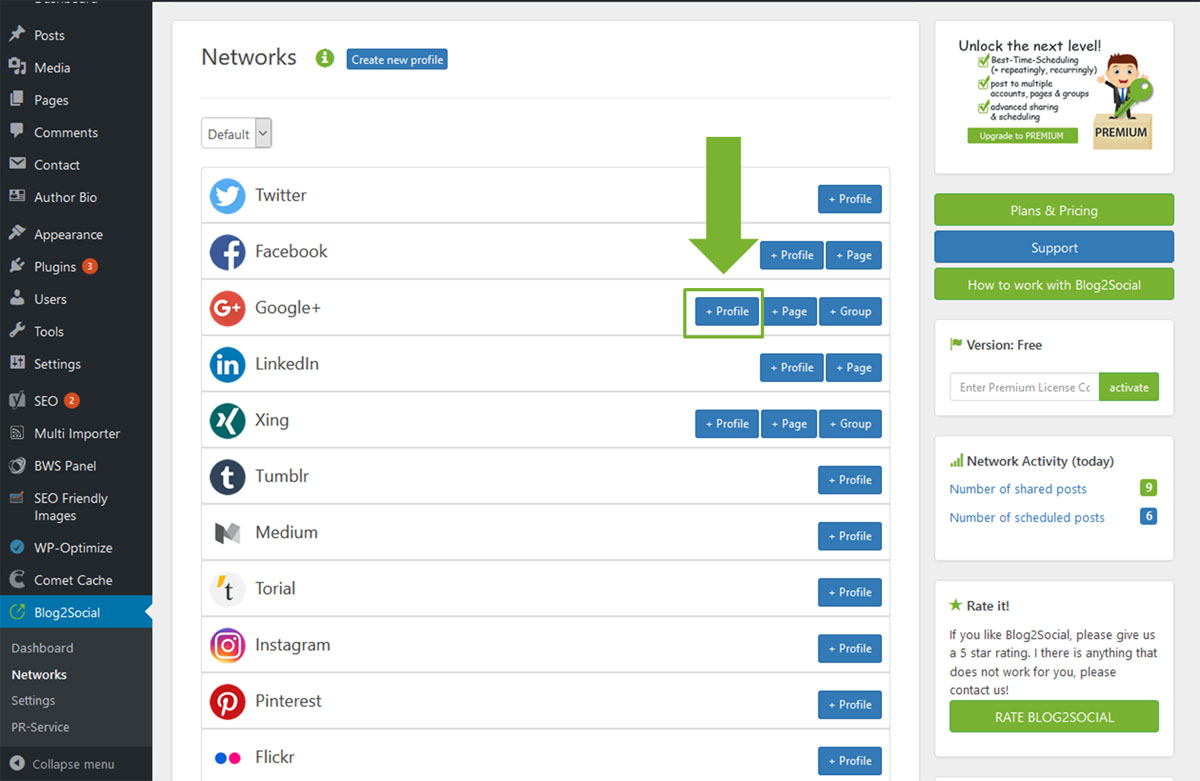Add a Google+ group
1200x781 pixels.
click(x=850, y=311)
